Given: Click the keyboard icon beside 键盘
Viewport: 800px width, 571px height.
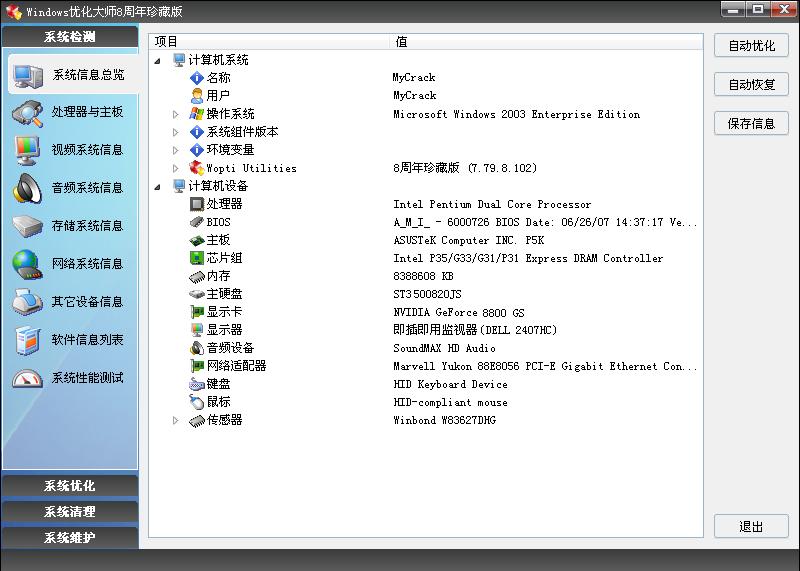Looking at the screenshot, I should 197,384.
